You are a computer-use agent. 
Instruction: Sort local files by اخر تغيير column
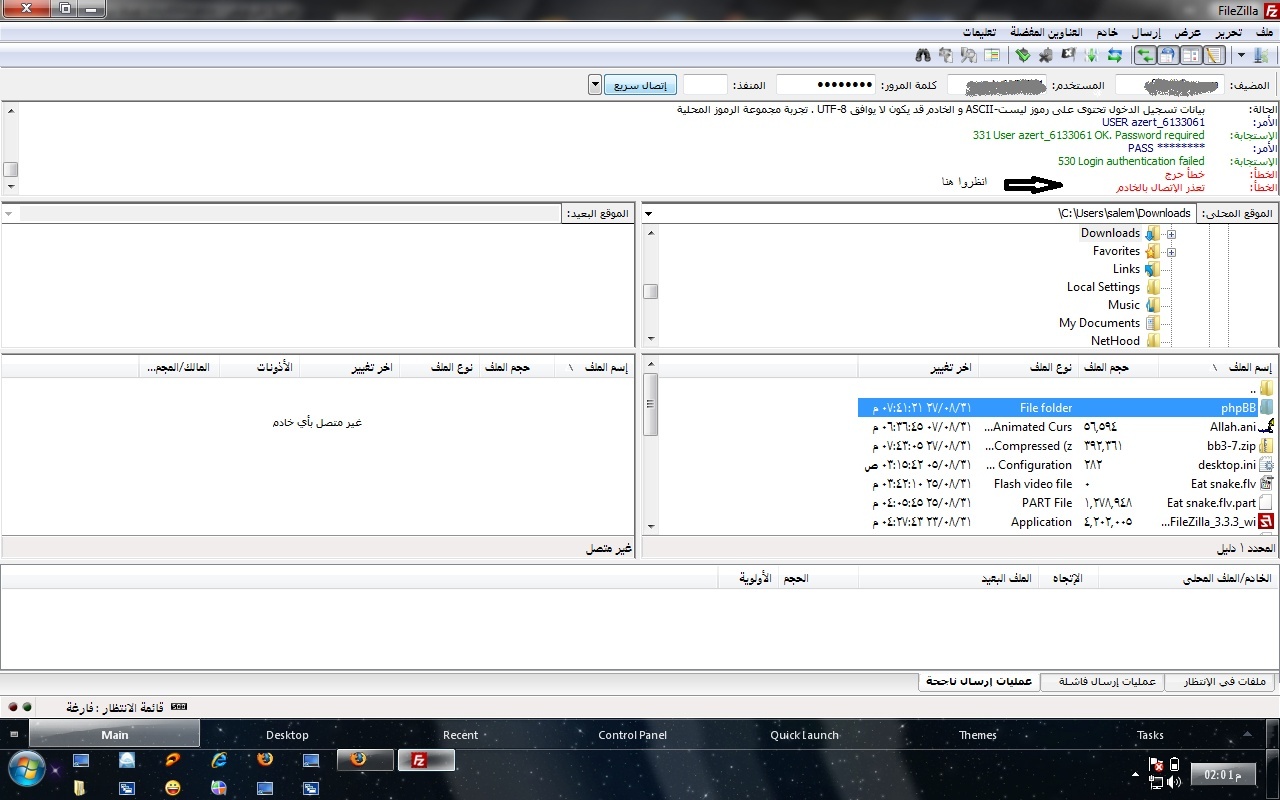click(918, 367)
